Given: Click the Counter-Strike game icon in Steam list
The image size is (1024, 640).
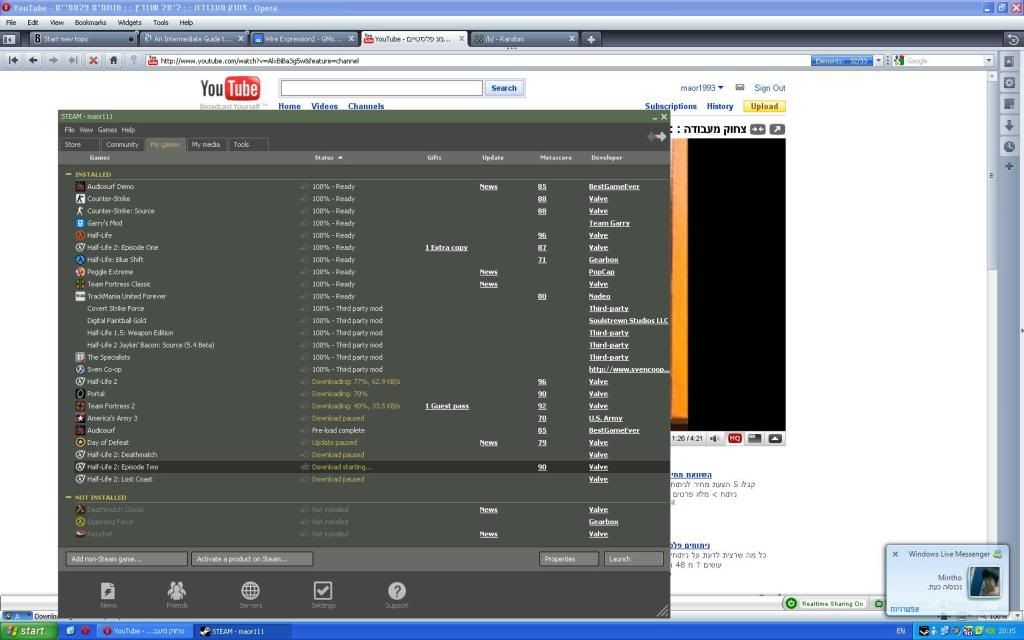Looking at the screenshot, I should click(x=80, y=199).
